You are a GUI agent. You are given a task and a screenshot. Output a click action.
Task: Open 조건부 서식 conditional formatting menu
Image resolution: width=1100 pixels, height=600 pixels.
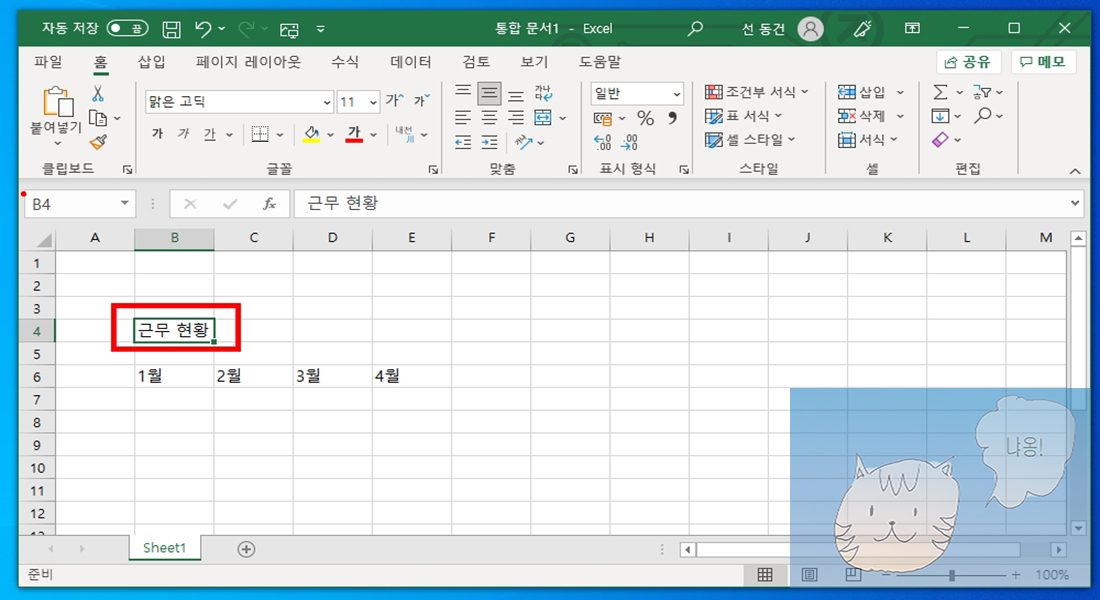[x=757, y=92]
